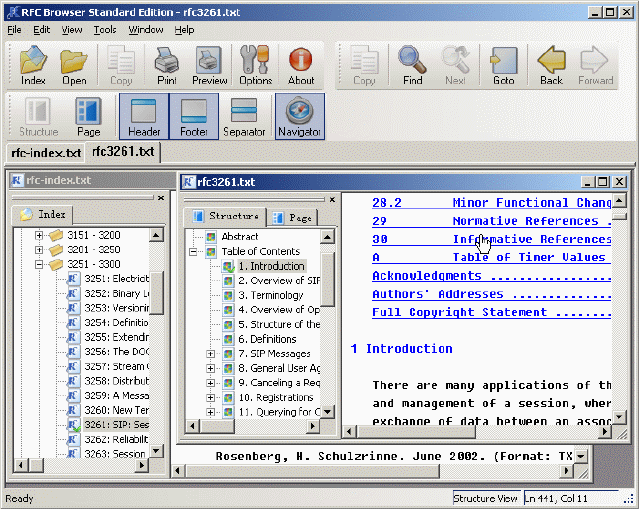Collapse the Table of Contents node
The width and height of the screenshot is (639, 509).
[x=193, y=251]
